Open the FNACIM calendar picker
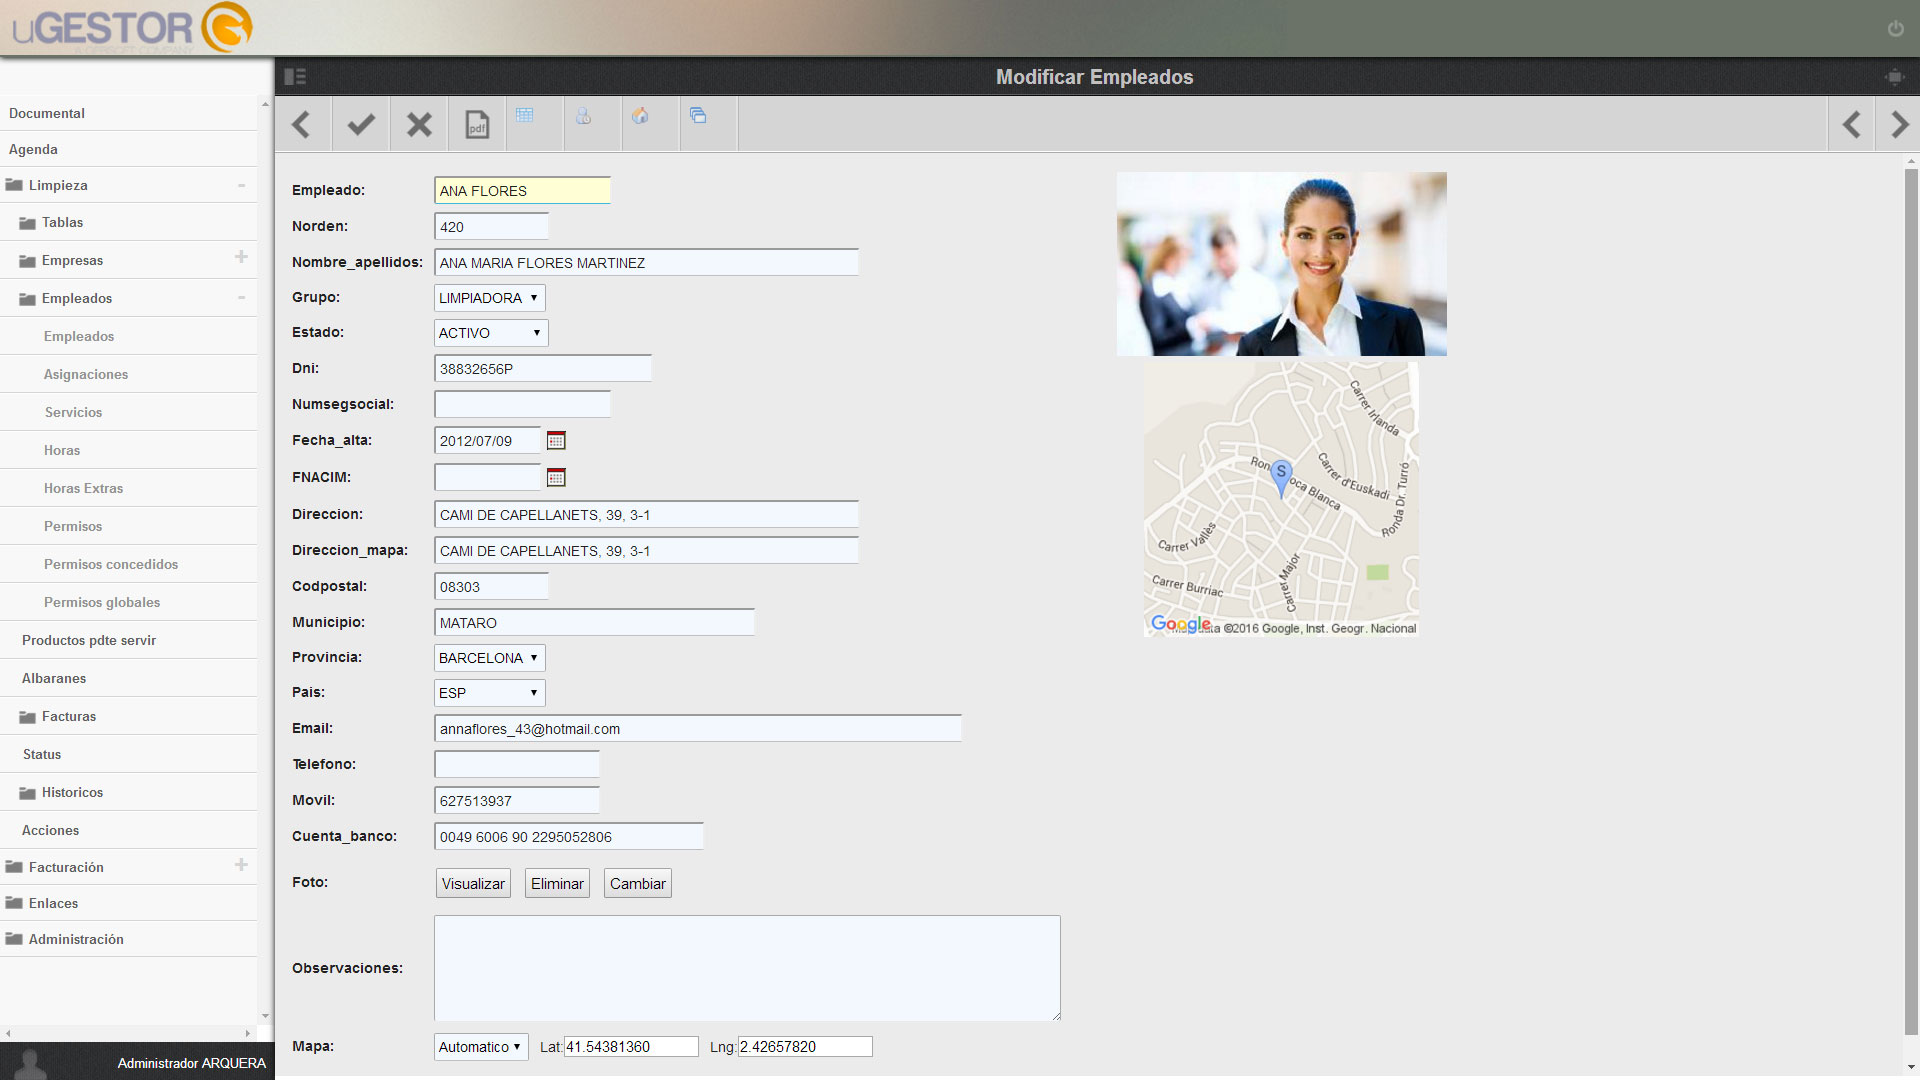This screenshot has height=1080, width=1920. 556,478
